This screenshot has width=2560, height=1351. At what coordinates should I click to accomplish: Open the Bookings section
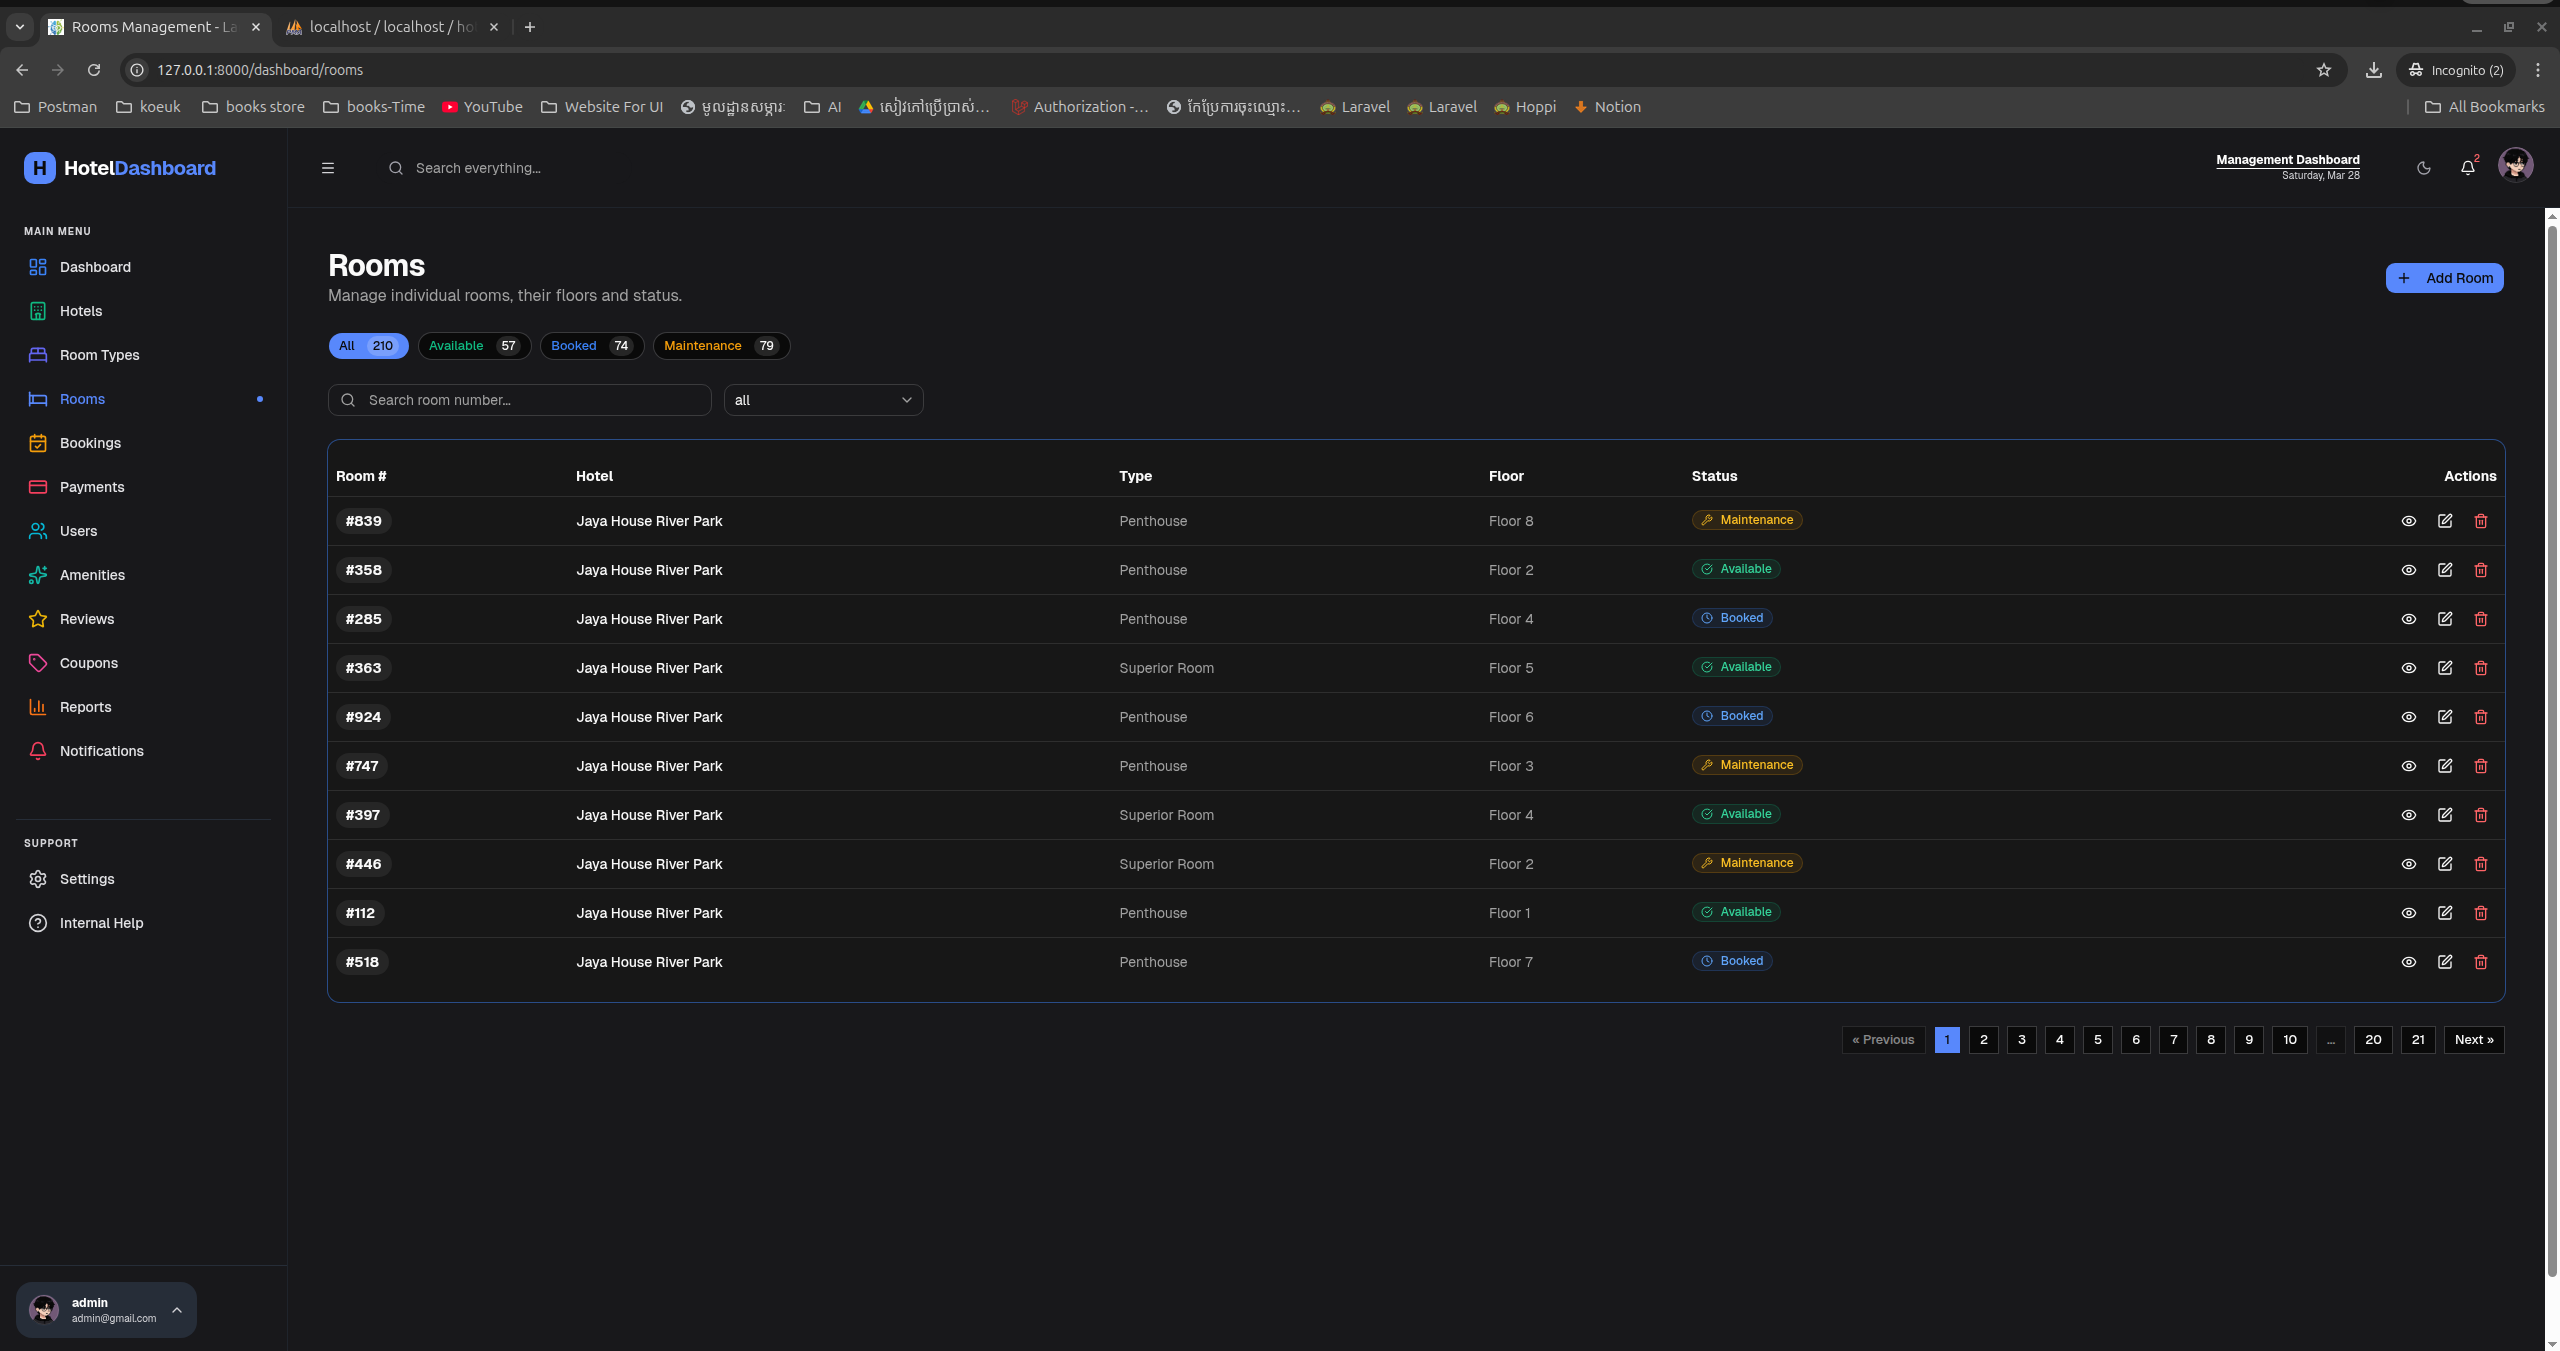click(x=144, y=443)
